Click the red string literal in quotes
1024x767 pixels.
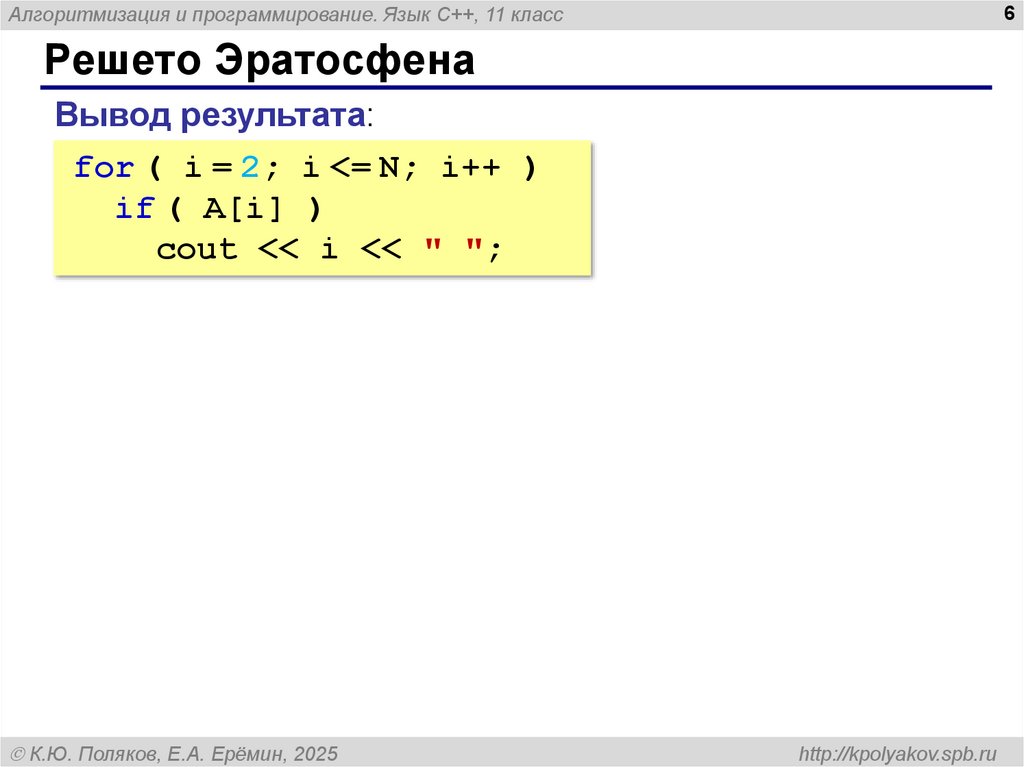point(454,248)
